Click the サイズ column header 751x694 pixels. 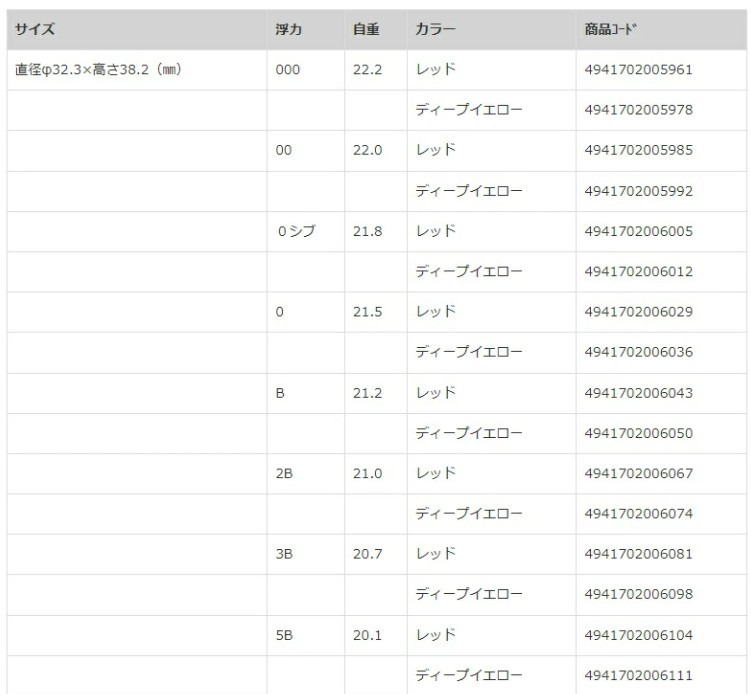point(35,30)
